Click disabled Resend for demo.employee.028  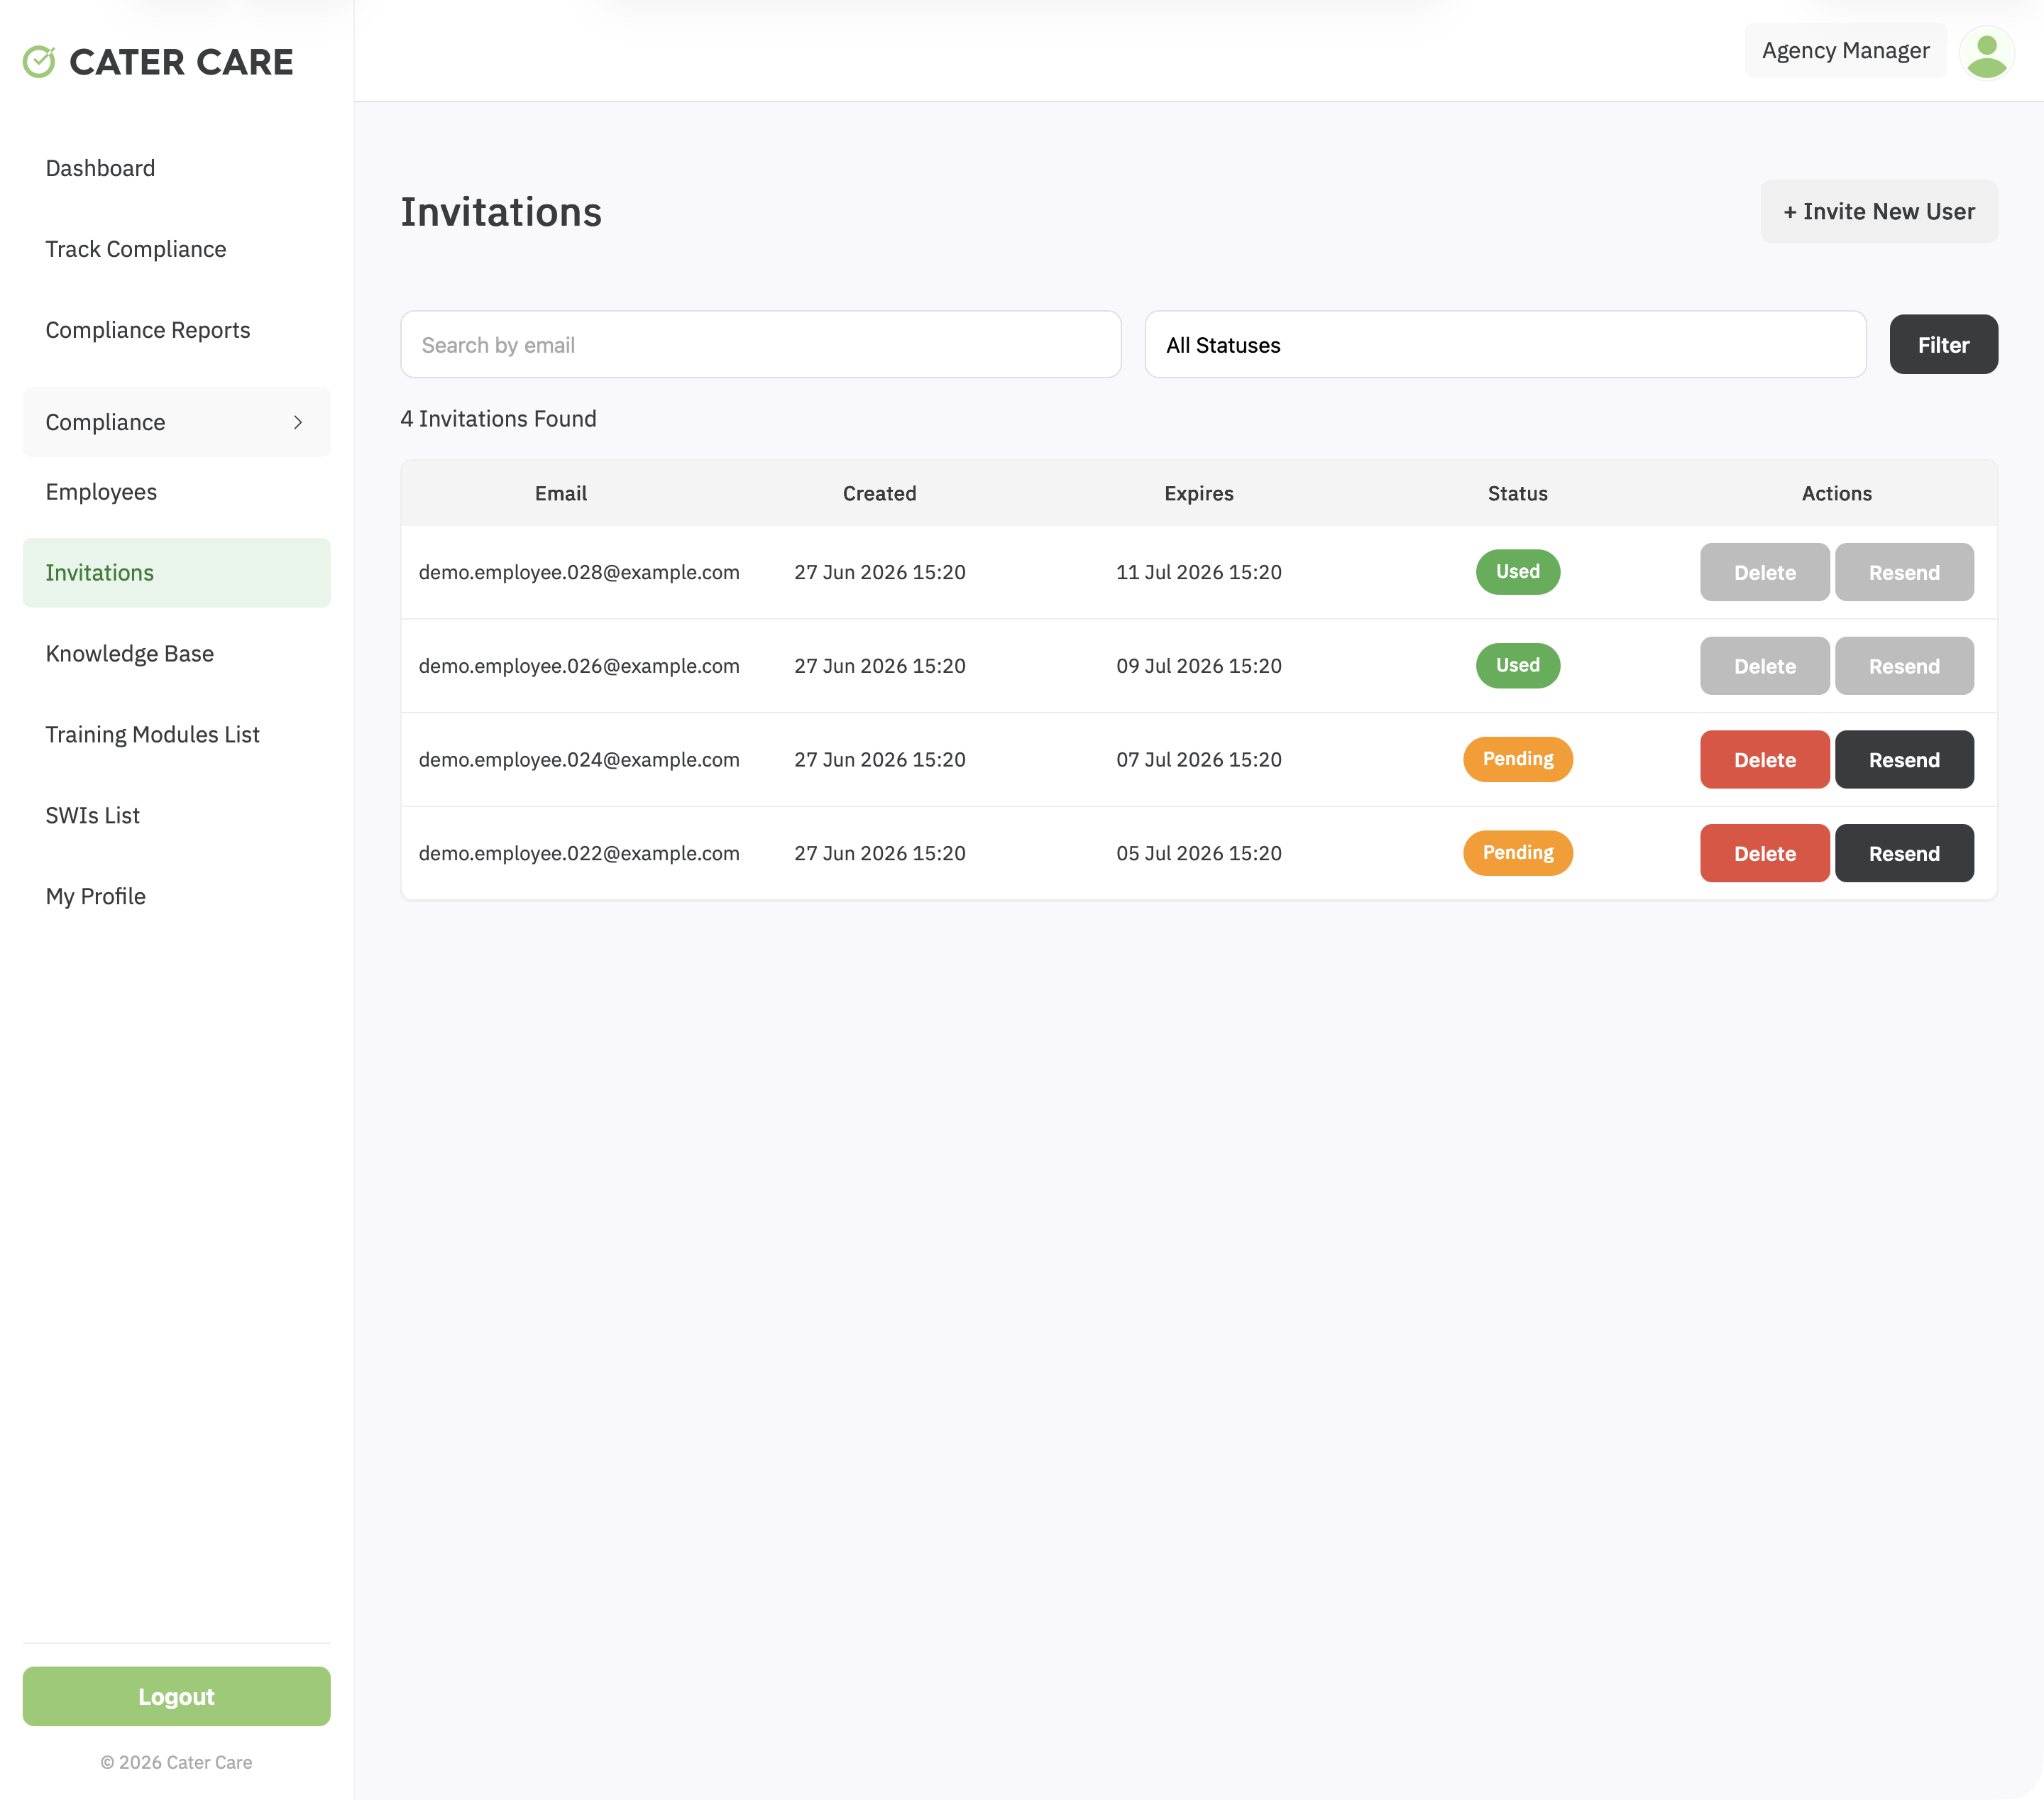pyautogui.click(x=1904, y=573)
